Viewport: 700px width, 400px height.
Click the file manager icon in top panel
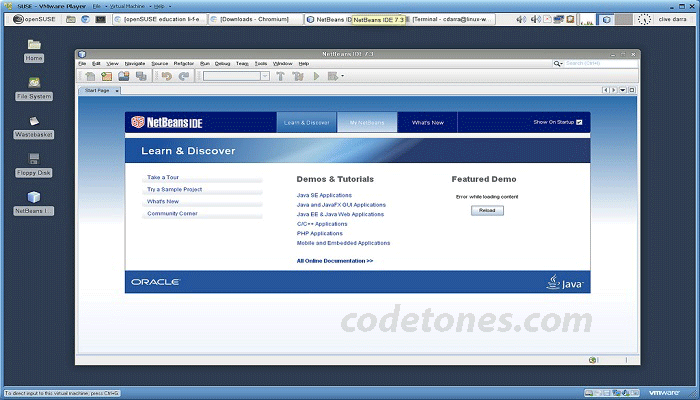(71, 19)
